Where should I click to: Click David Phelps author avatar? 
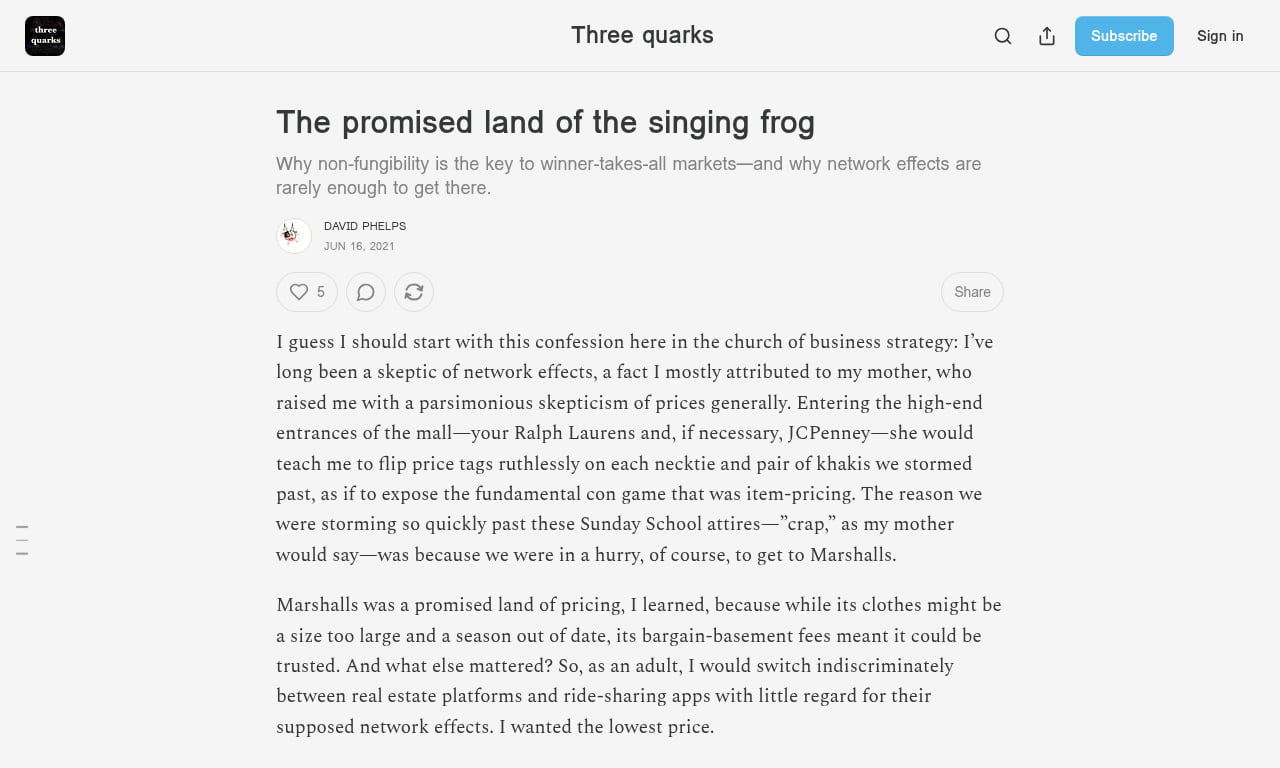[x=294, y=236]
